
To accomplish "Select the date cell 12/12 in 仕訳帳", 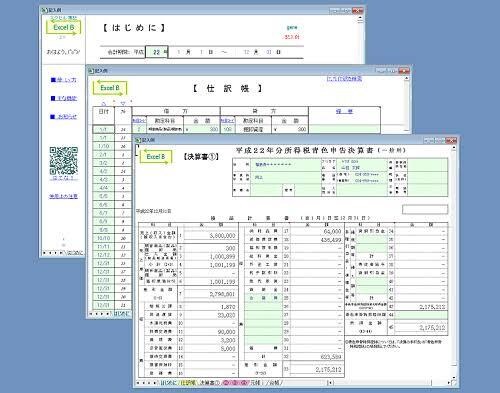I will (103, 255).
